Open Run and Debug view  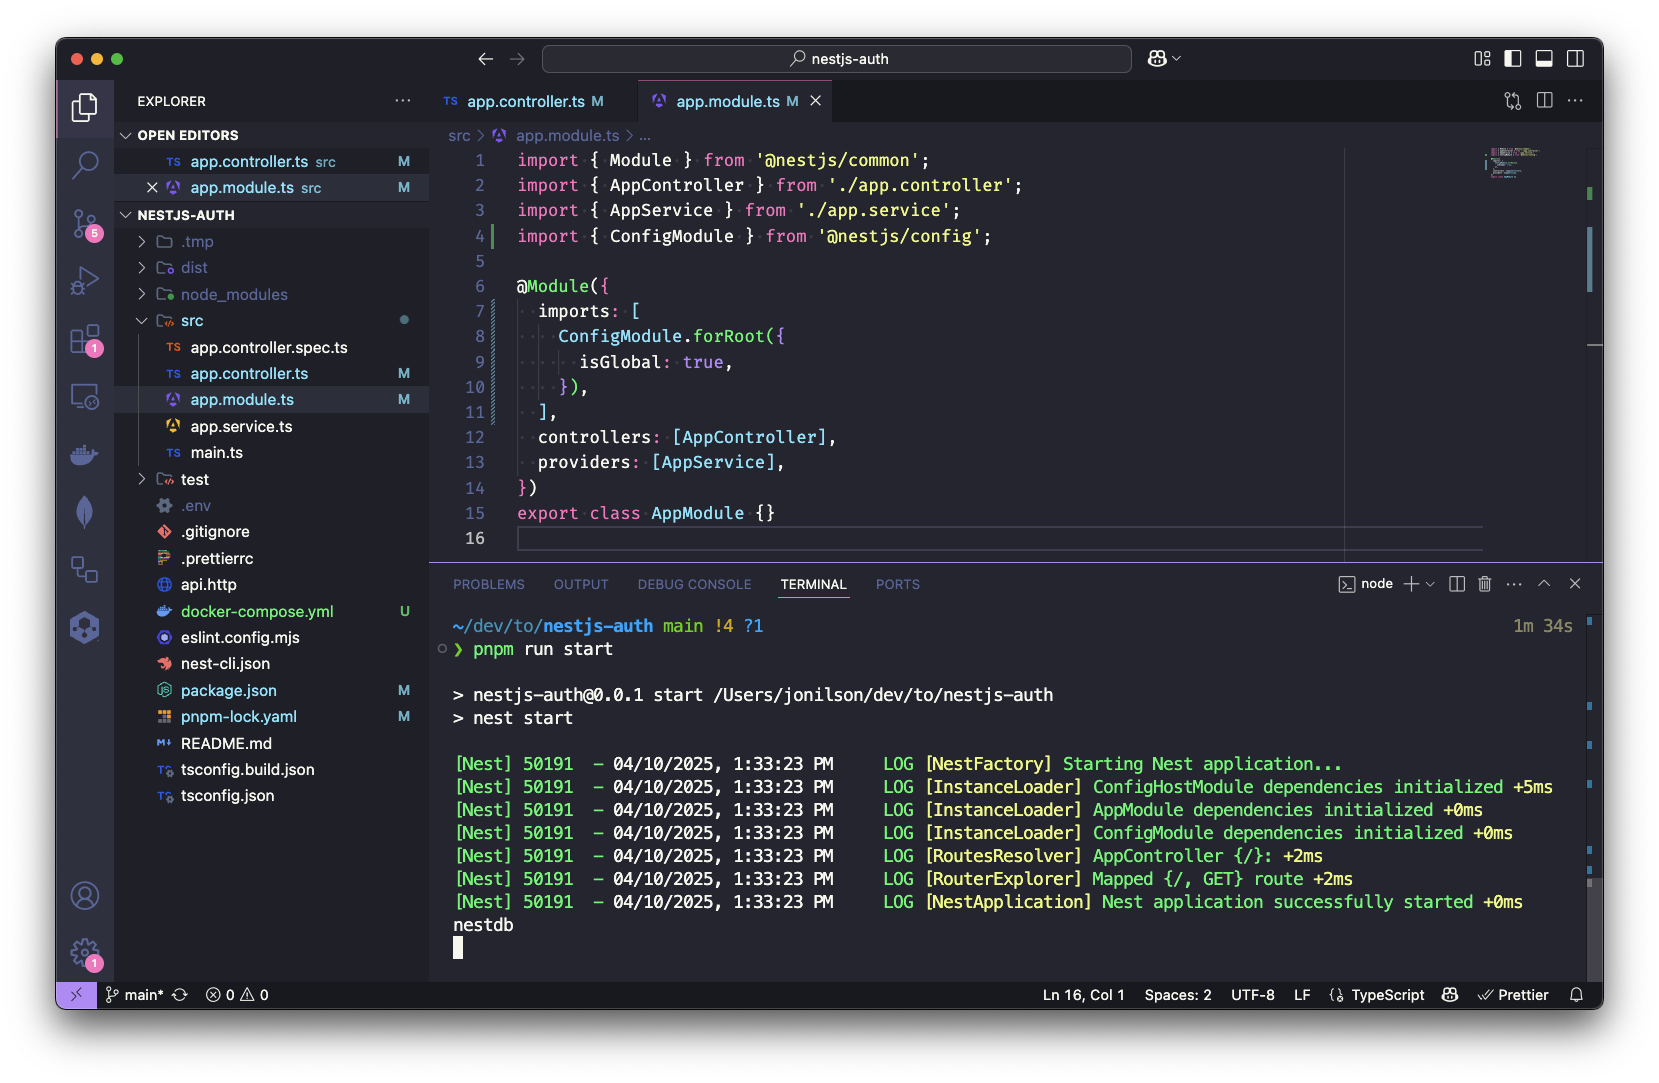tap(85, 281)
